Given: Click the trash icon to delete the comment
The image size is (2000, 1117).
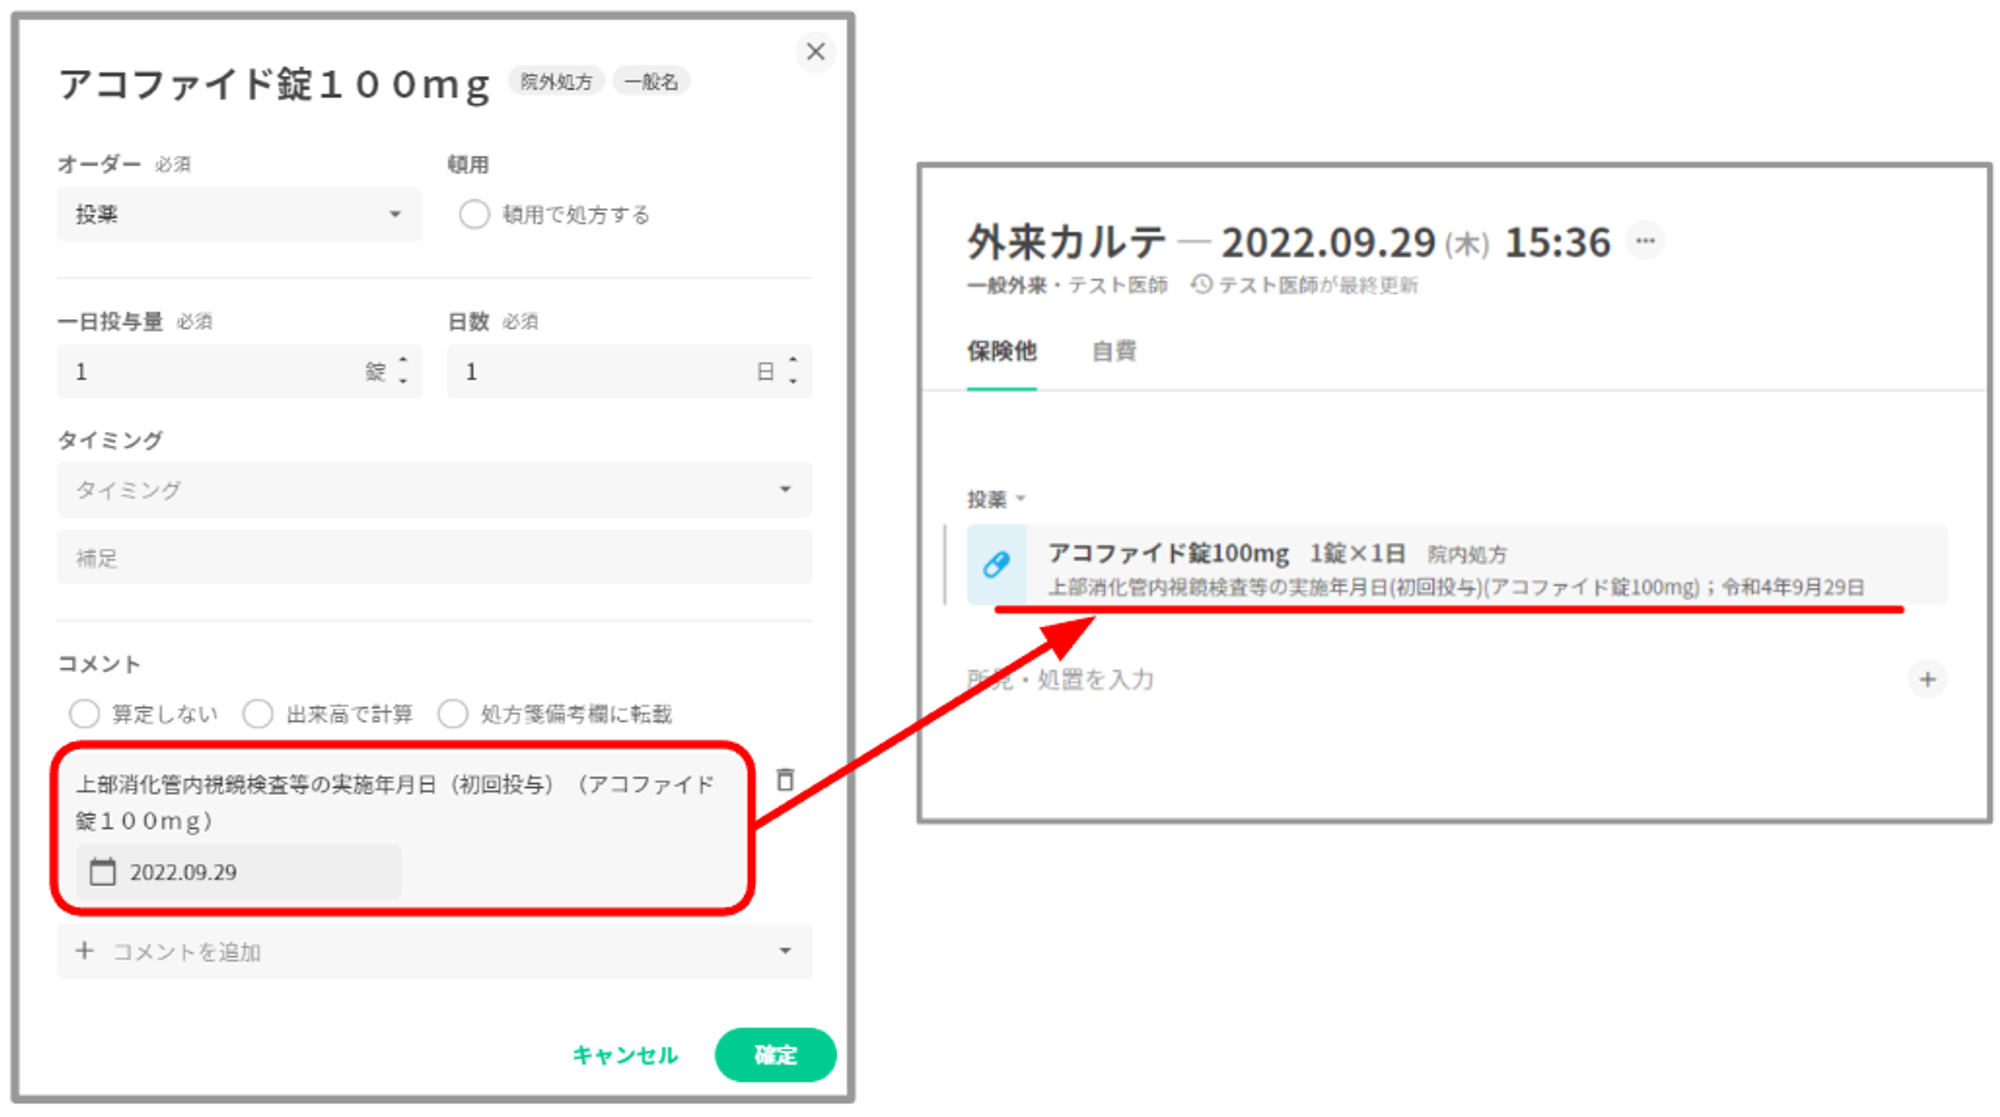Looking at the screenshot, I should [x=785, y=780].
